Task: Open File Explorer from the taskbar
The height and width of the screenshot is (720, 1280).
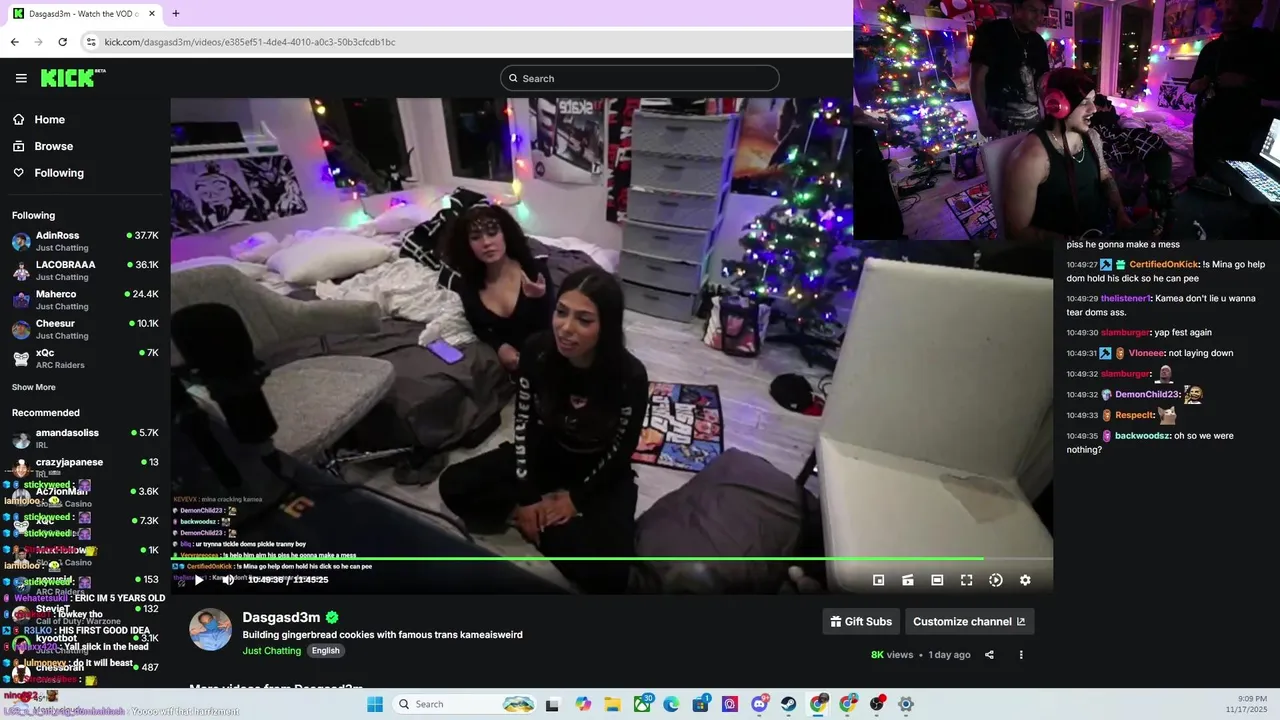Action: 612,704
